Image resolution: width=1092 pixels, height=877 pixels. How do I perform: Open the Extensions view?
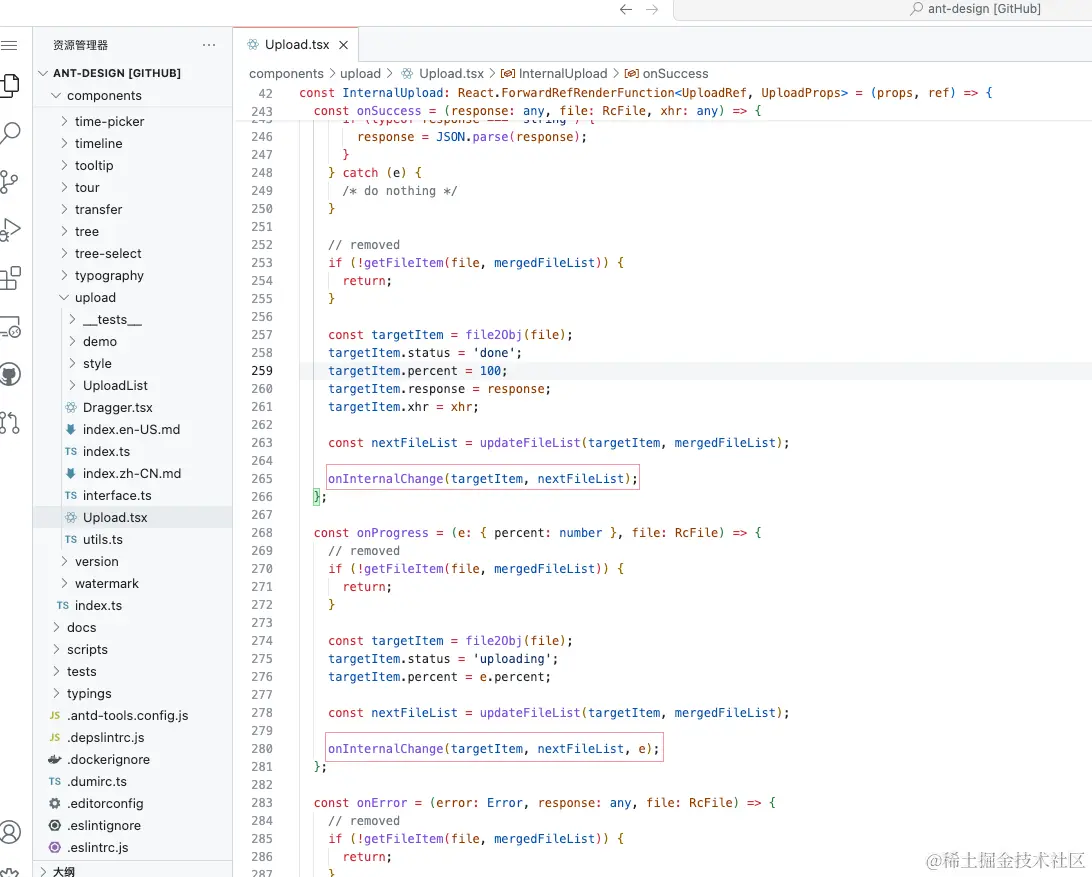pos(10,278)
